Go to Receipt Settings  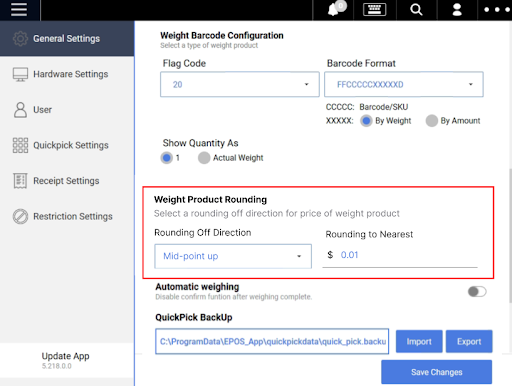click(67, 181)
